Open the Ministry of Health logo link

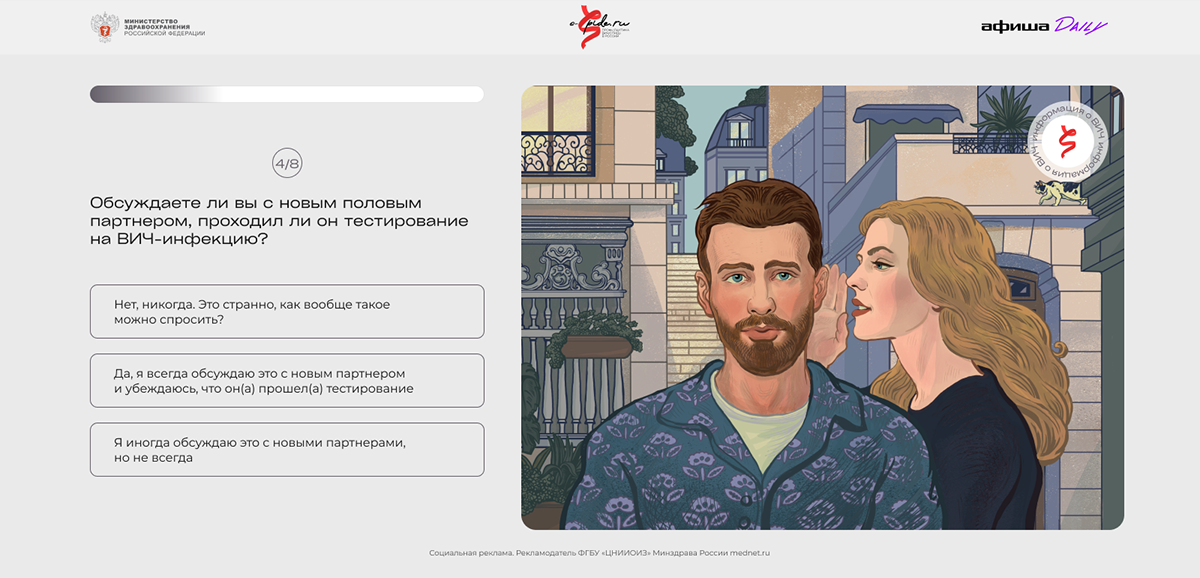pos(148,26)
